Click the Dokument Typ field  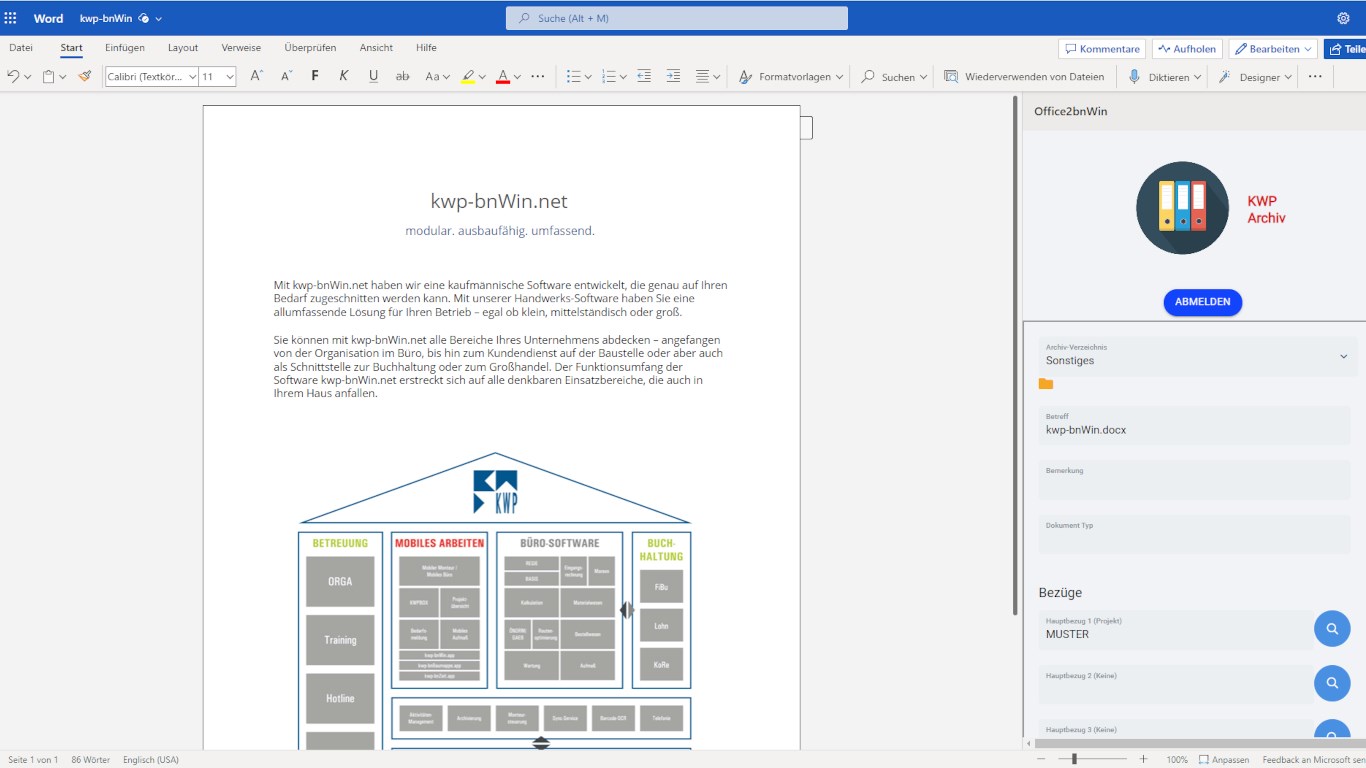pos(1194,534)
